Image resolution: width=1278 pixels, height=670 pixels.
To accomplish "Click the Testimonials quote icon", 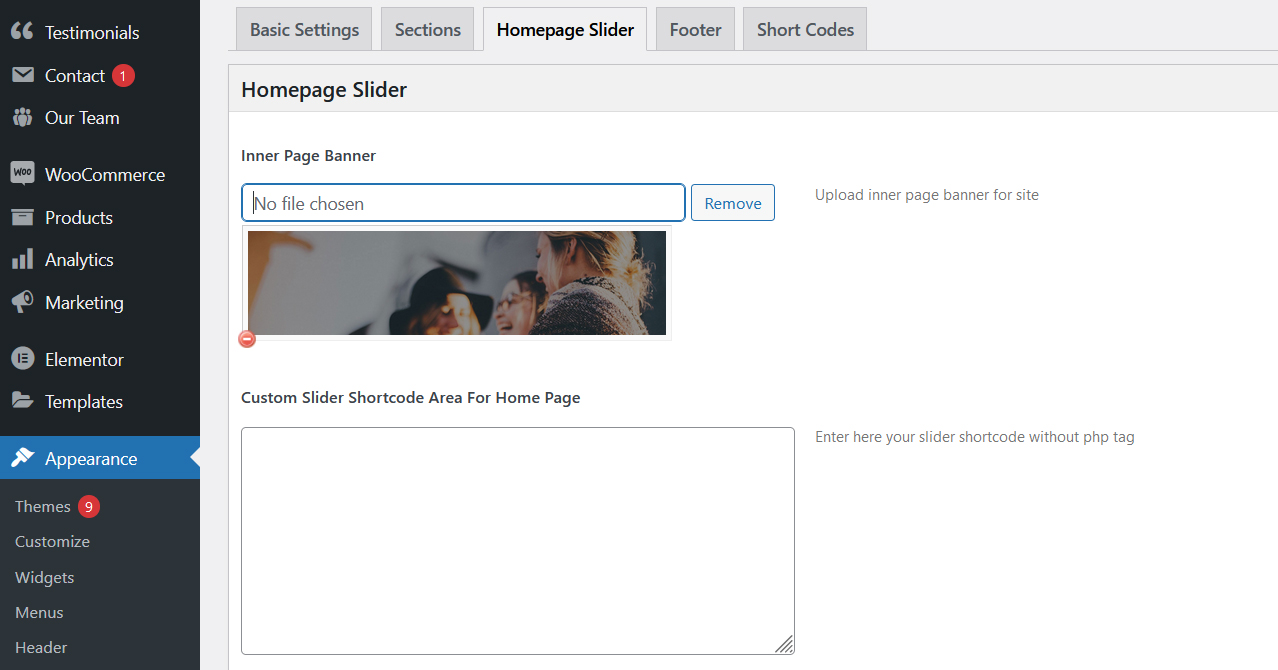I will click(22, 31).
